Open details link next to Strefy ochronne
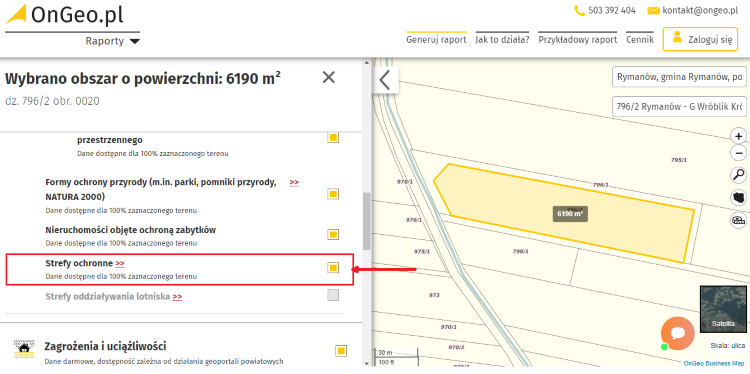The width and height of the screenshot is (750, 374). point(120,264)
